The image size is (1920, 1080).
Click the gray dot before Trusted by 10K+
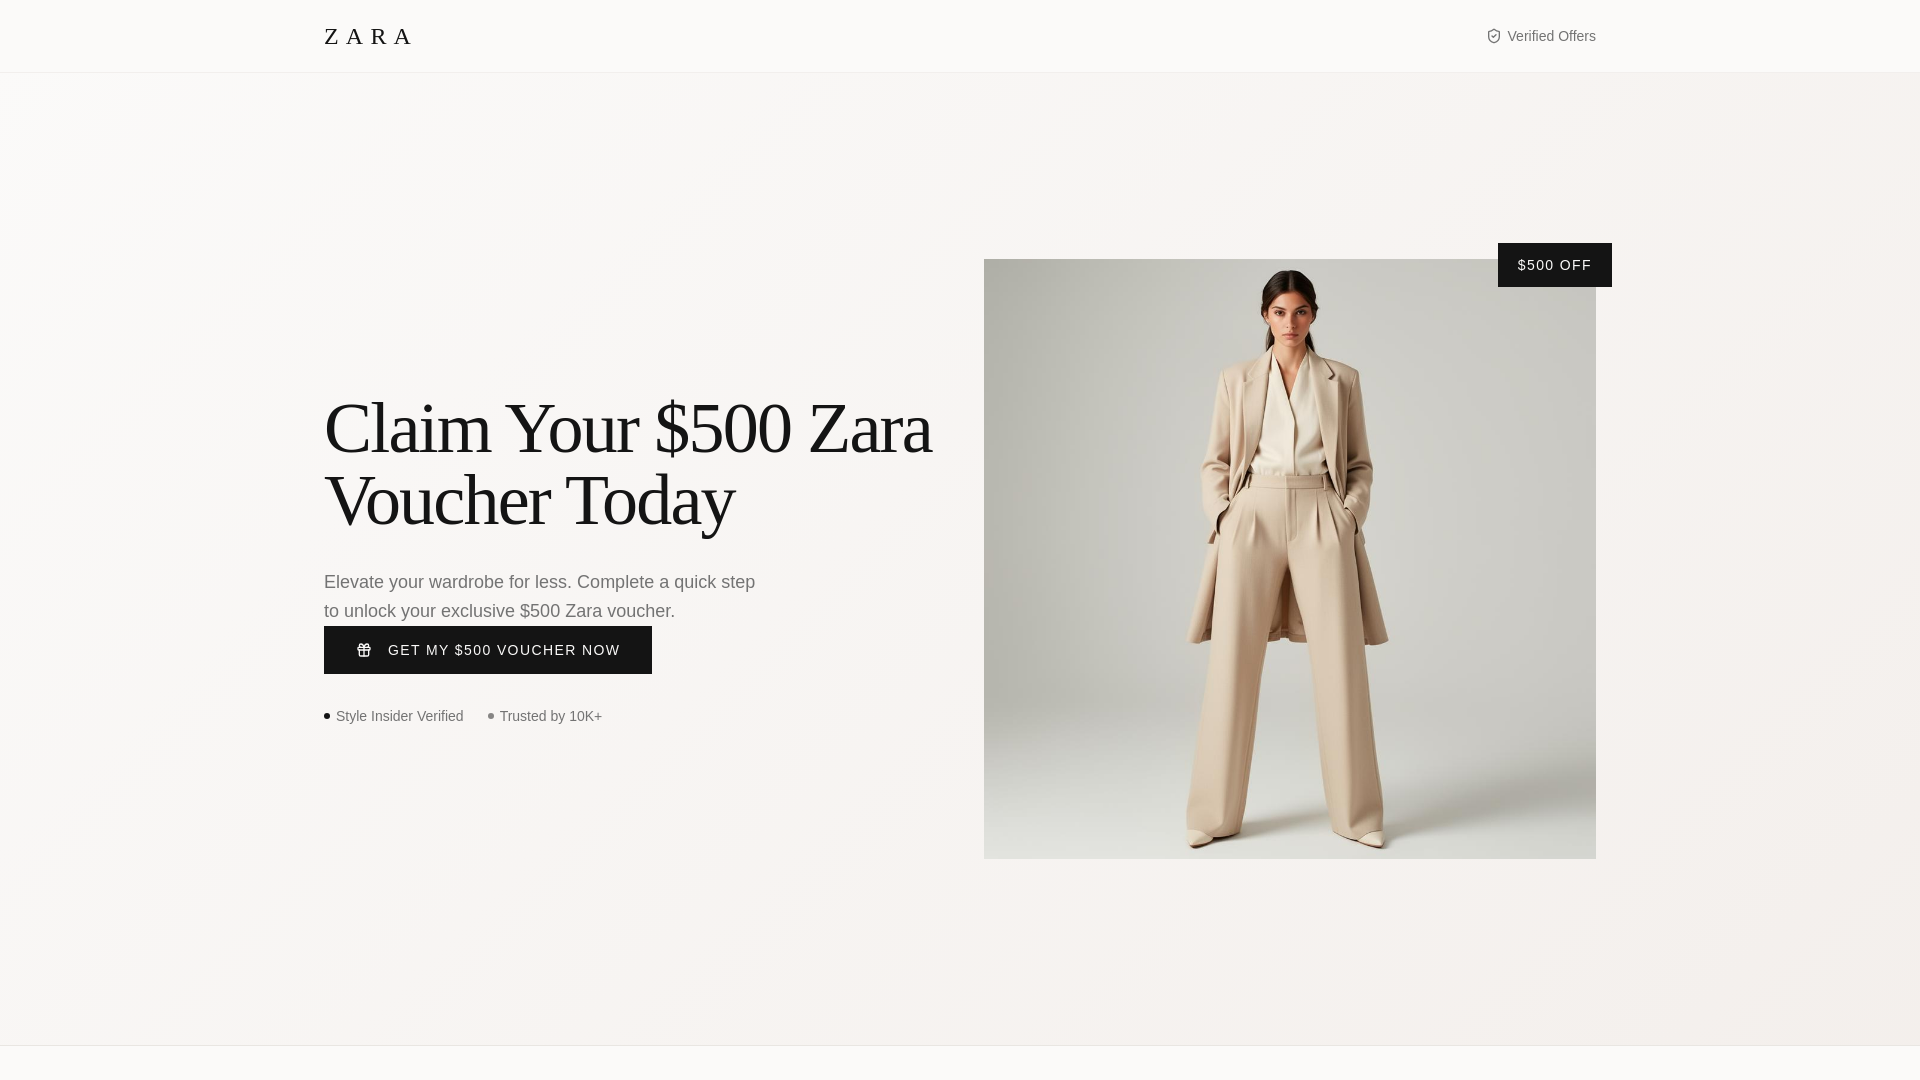tap(491, 716)
